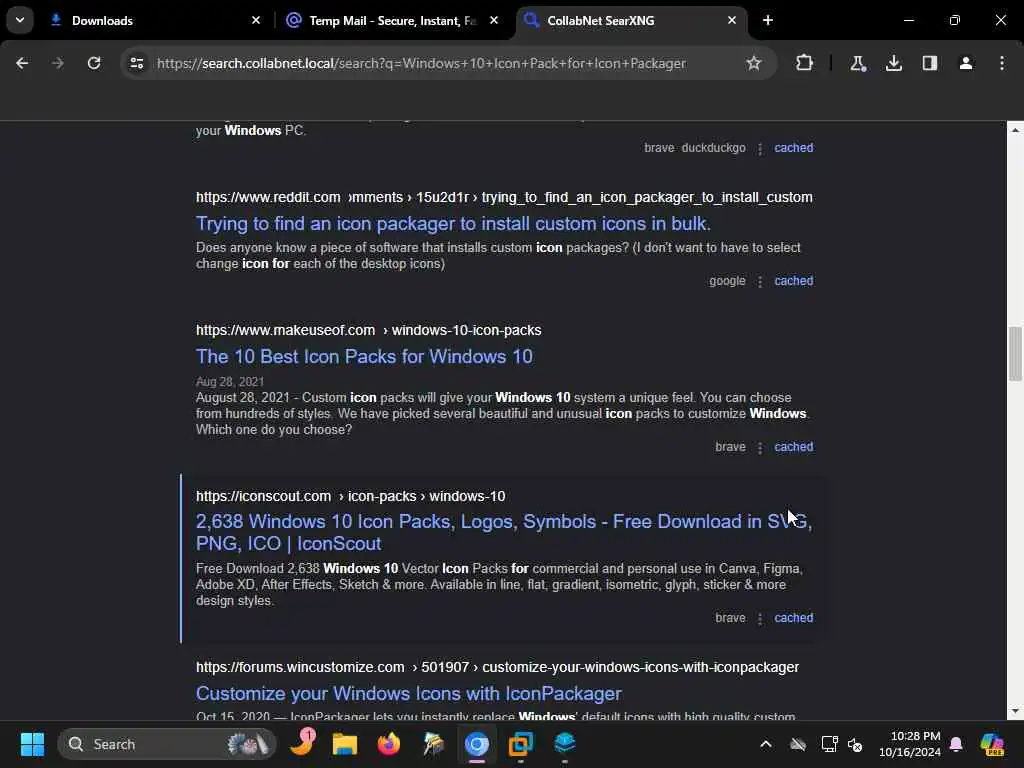Show hidden system tray icons
This screenshot has width=1024, height=768.
click(x=766, y=744)
